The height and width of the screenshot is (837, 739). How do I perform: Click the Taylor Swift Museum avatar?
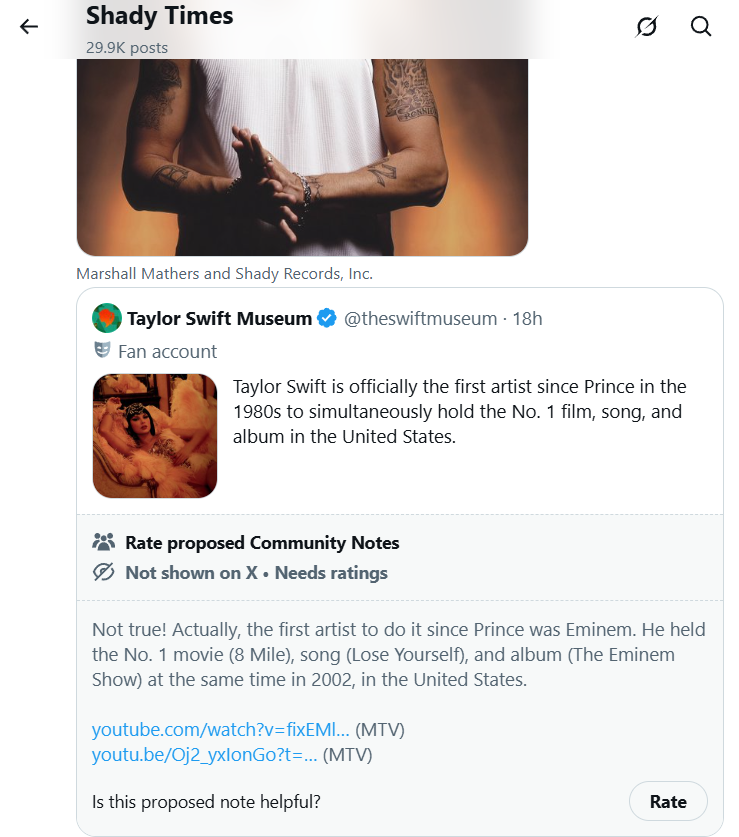point(106,319)
